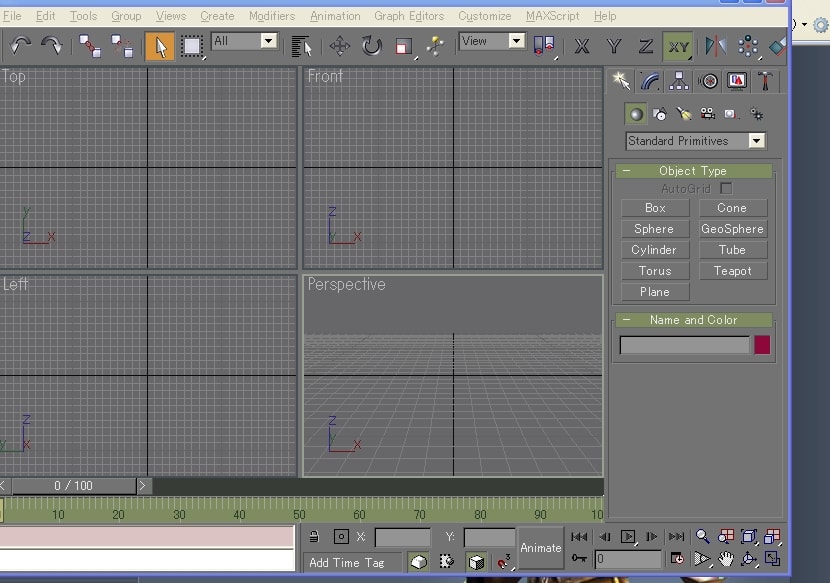Toggle Key Mode with the key icon
The height and width of the screenshot is (583, 830).
point(579,558)
